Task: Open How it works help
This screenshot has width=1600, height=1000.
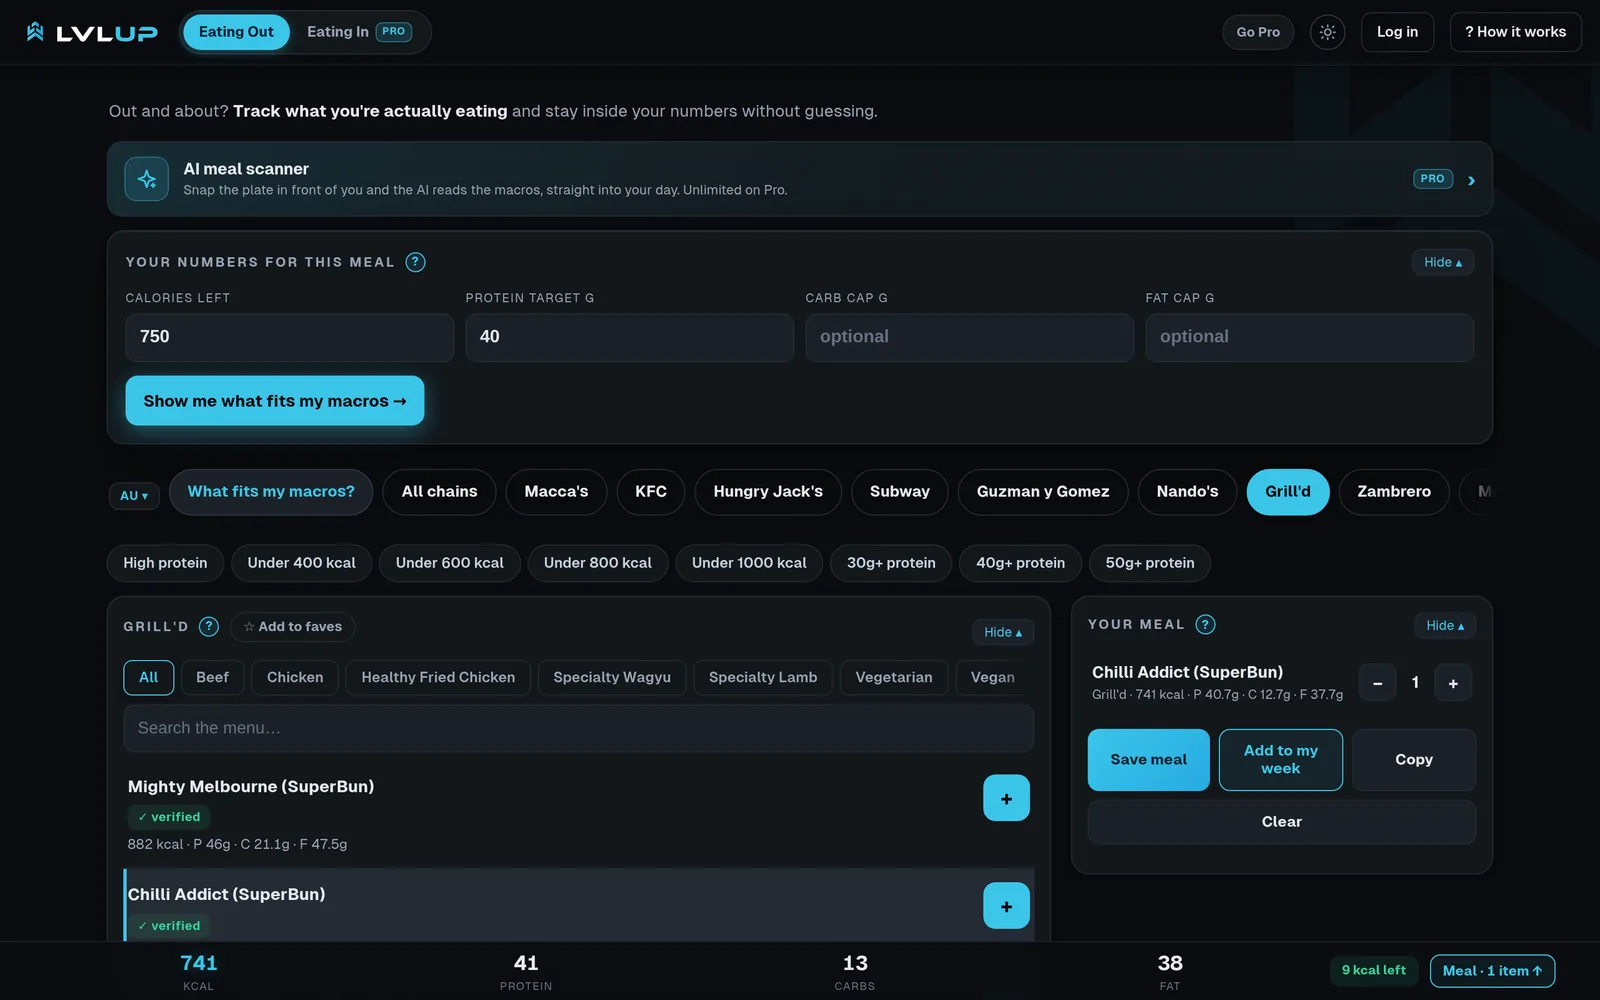Action: point(1515,32)
